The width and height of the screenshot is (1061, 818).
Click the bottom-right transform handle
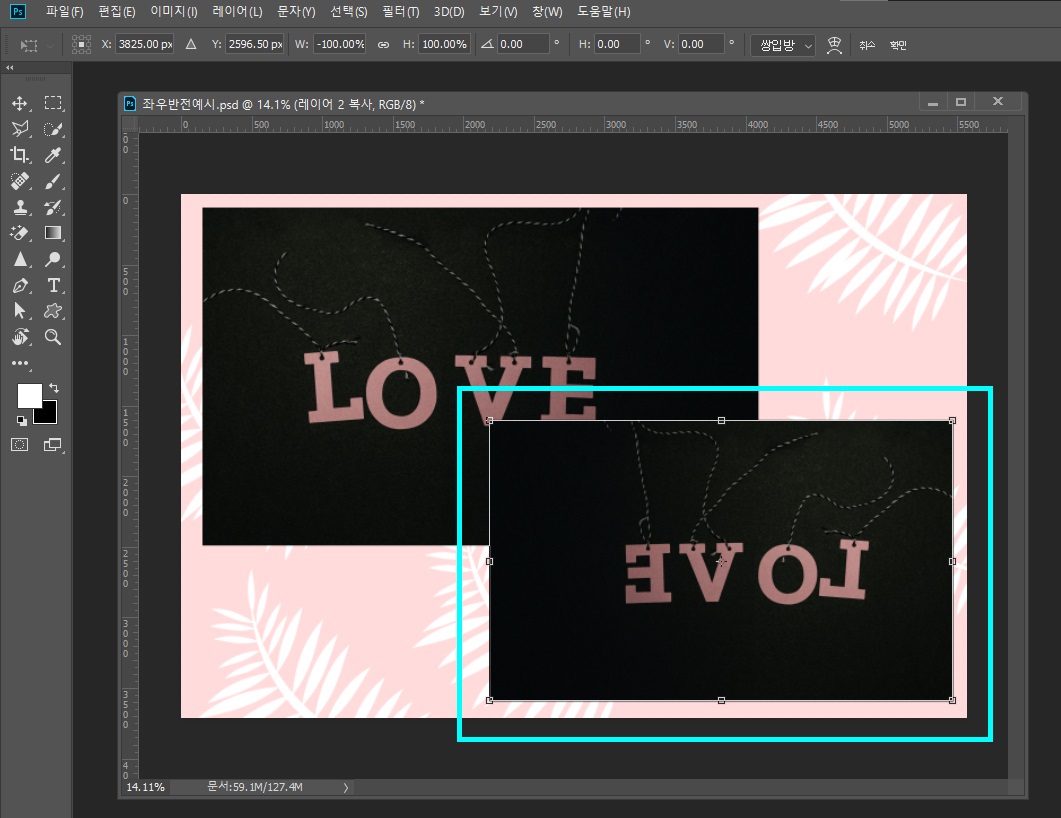click(x=952, y=700)
